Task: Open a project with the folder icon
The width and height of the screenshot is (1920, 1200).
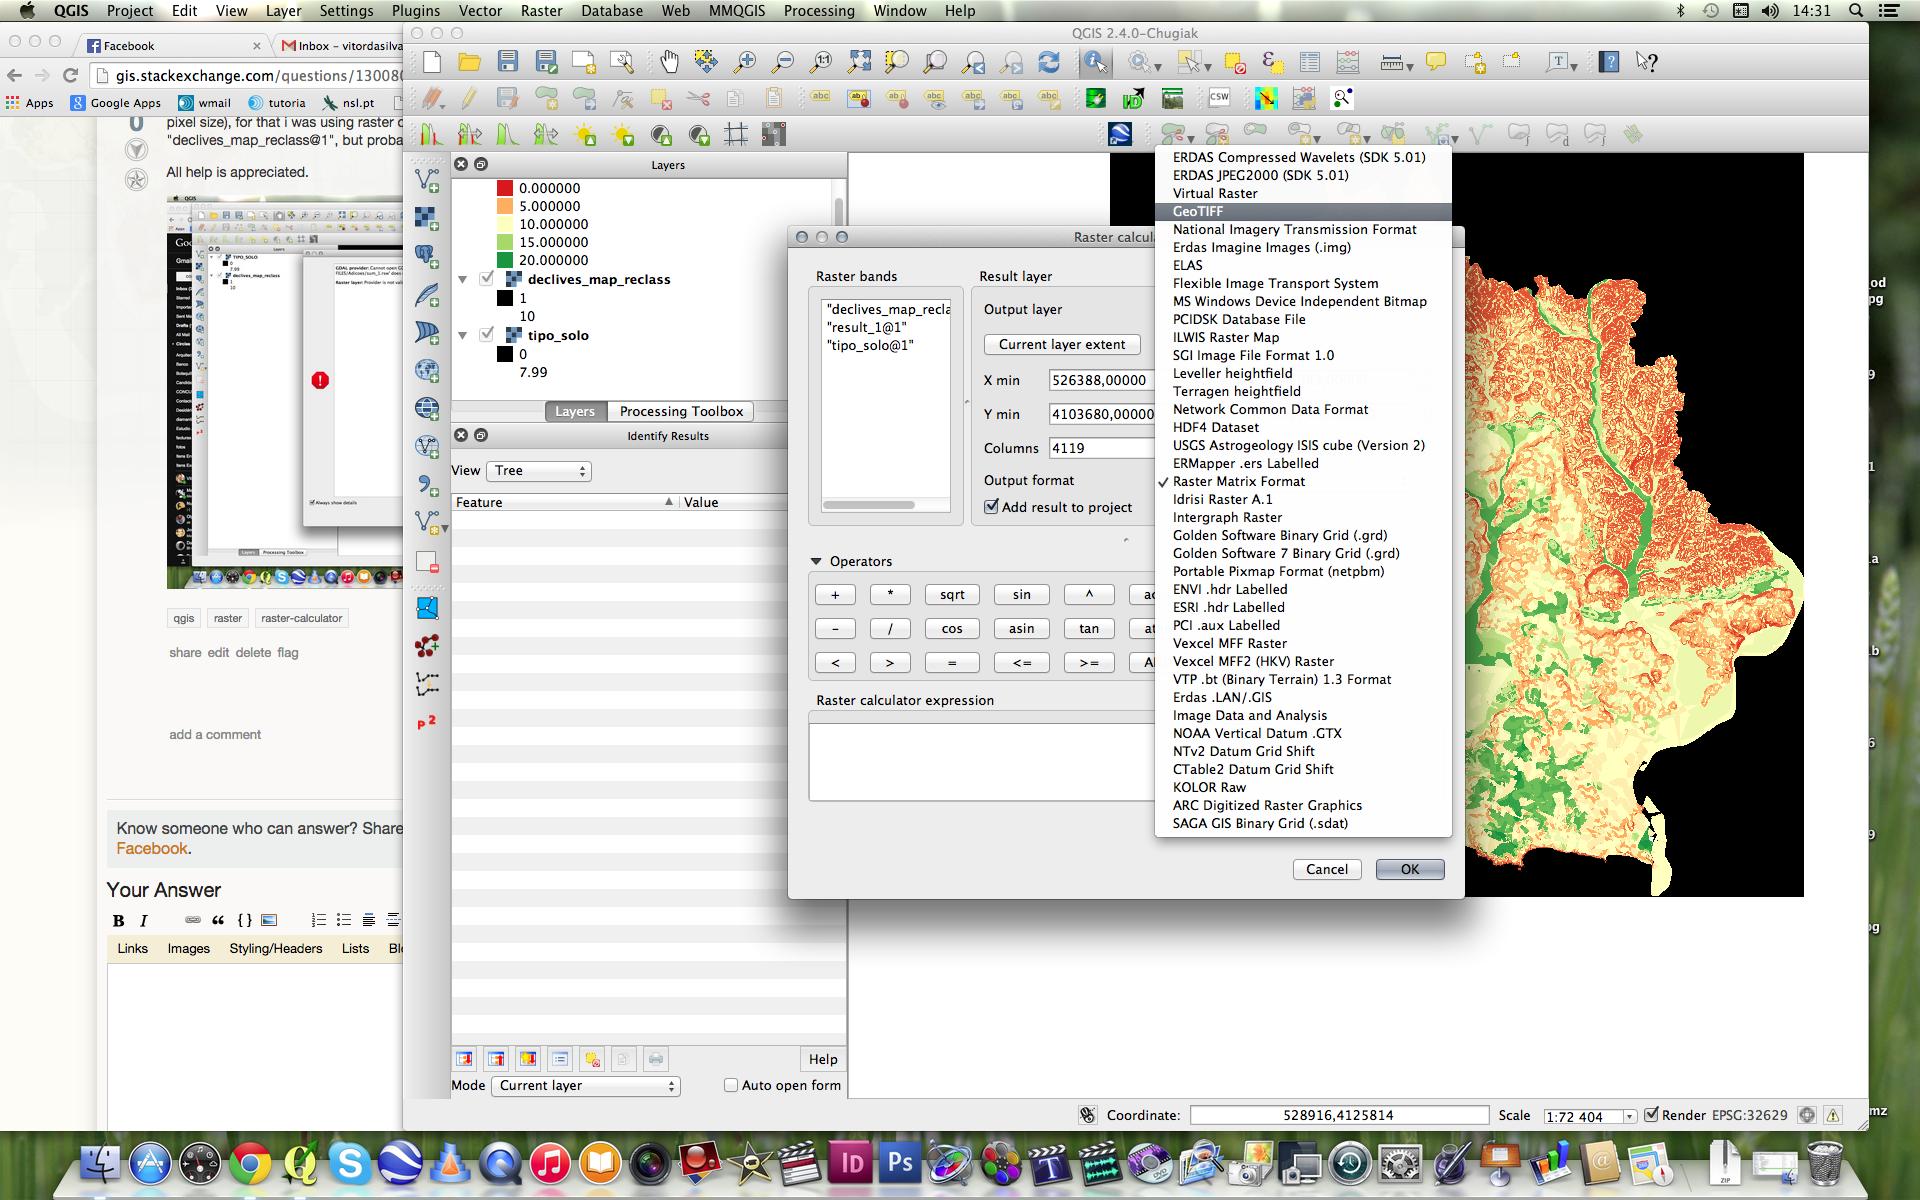Action: tap(469, 62)
